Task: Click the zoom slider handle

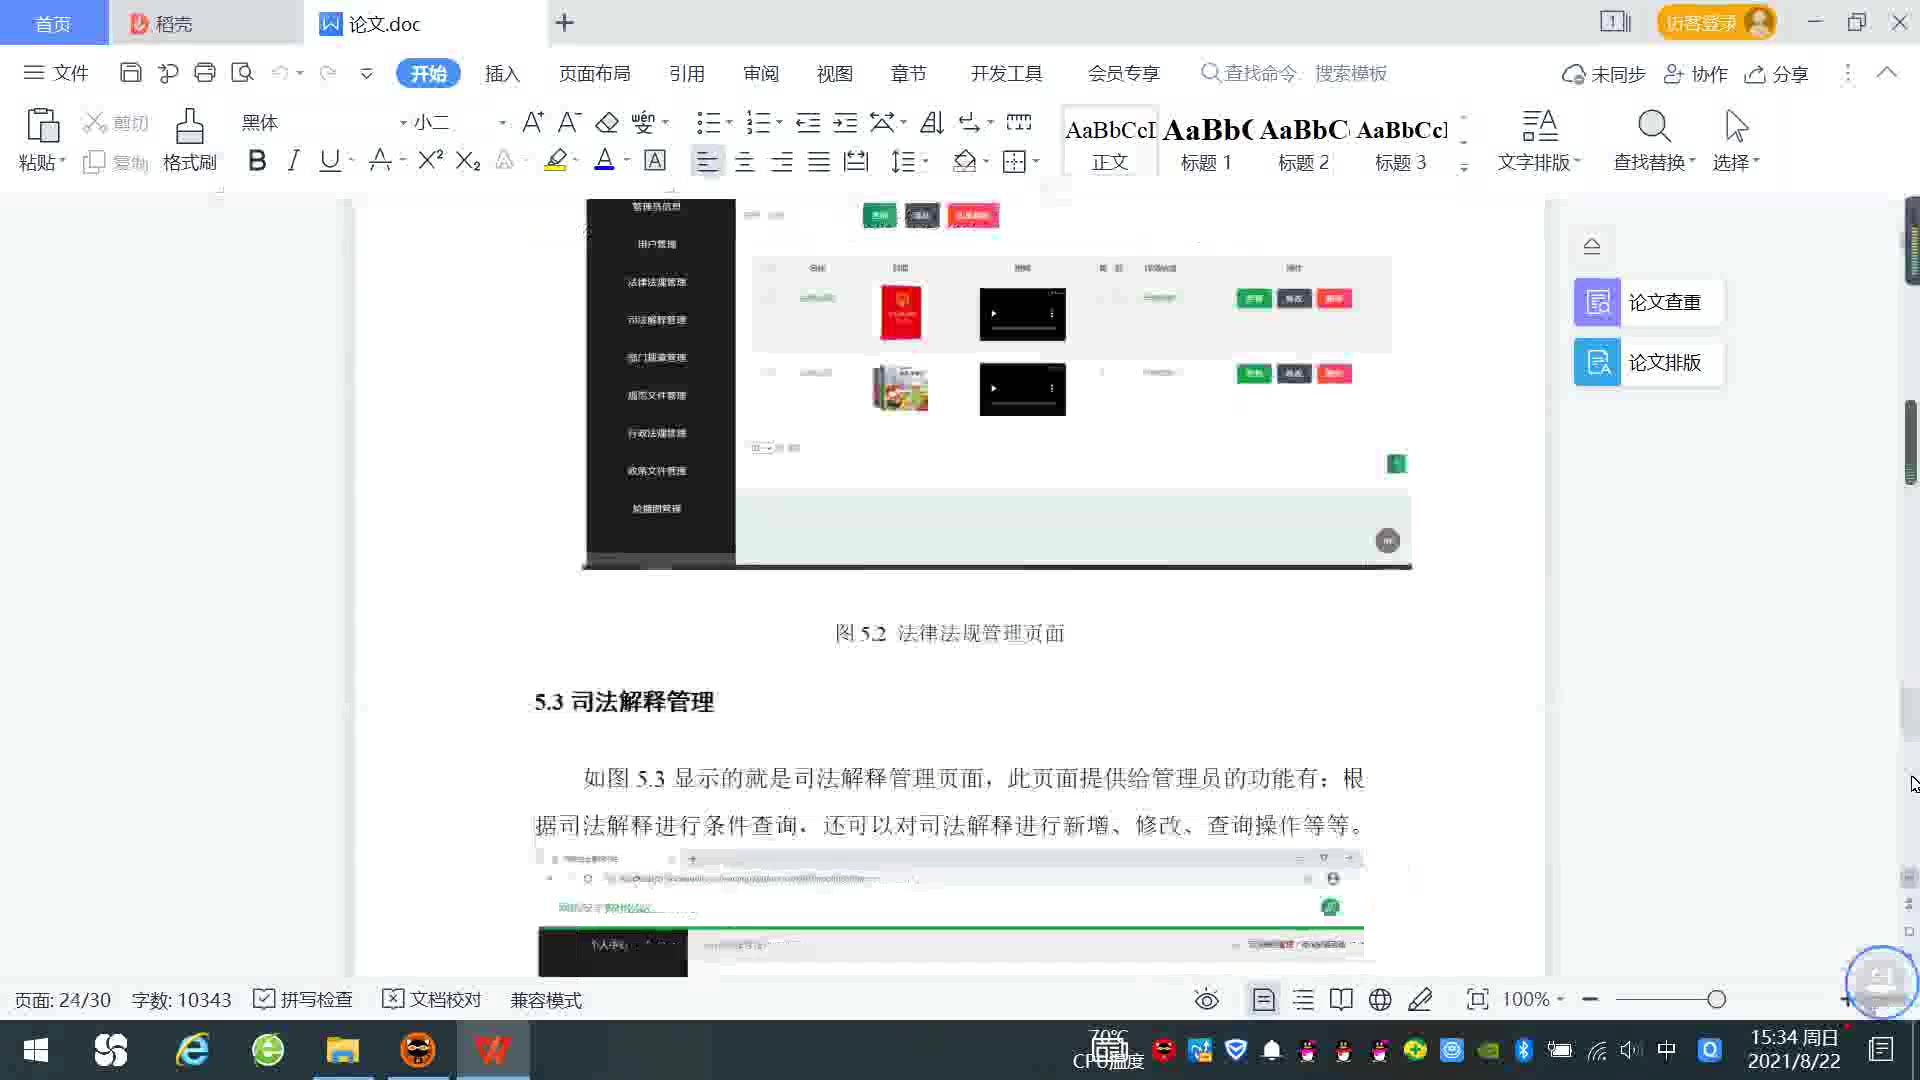Action: coord(1716,999)
